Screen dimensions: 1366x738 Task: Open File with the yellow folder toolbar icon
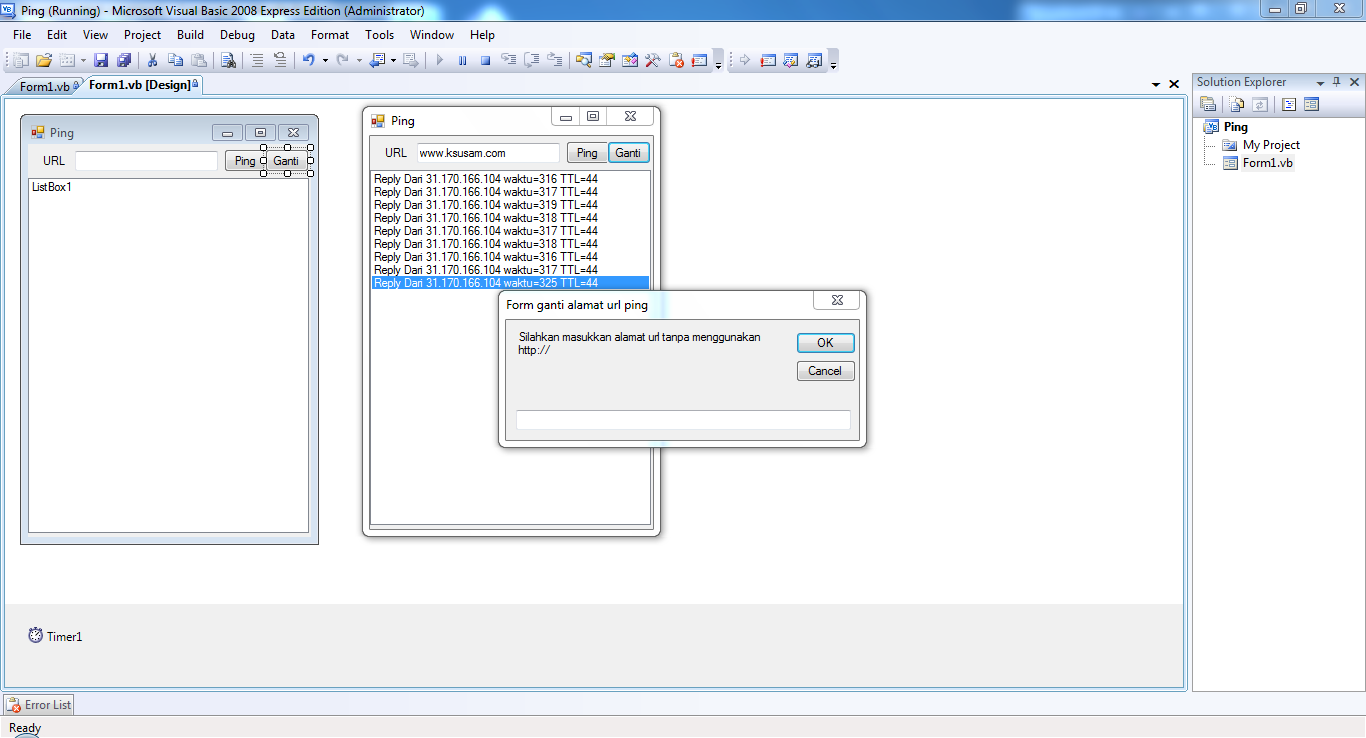click(43, 60)
